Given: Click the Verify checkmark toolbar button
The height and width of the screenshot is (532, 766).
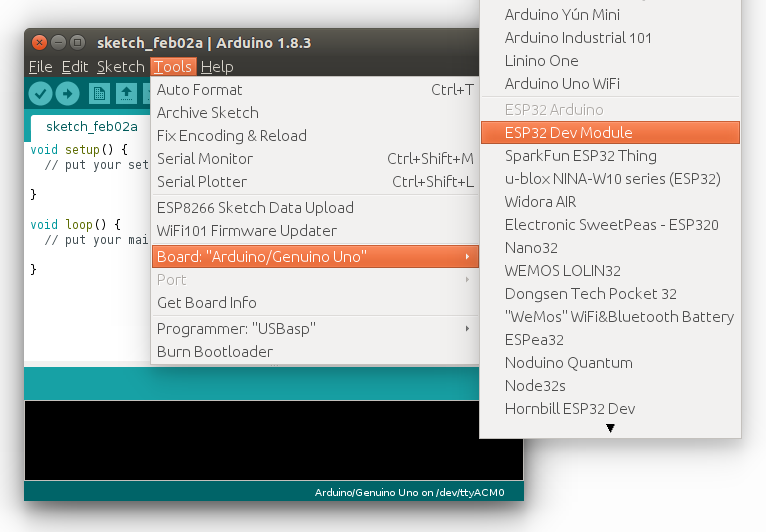Looking at the screenshot, I should coord(40,94).
